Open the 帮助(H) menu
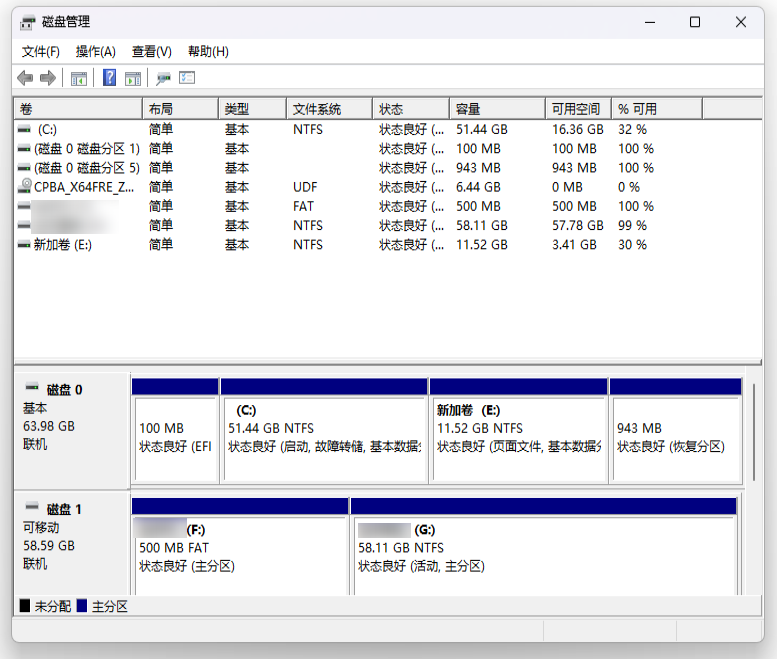 [x=208, y=52]
